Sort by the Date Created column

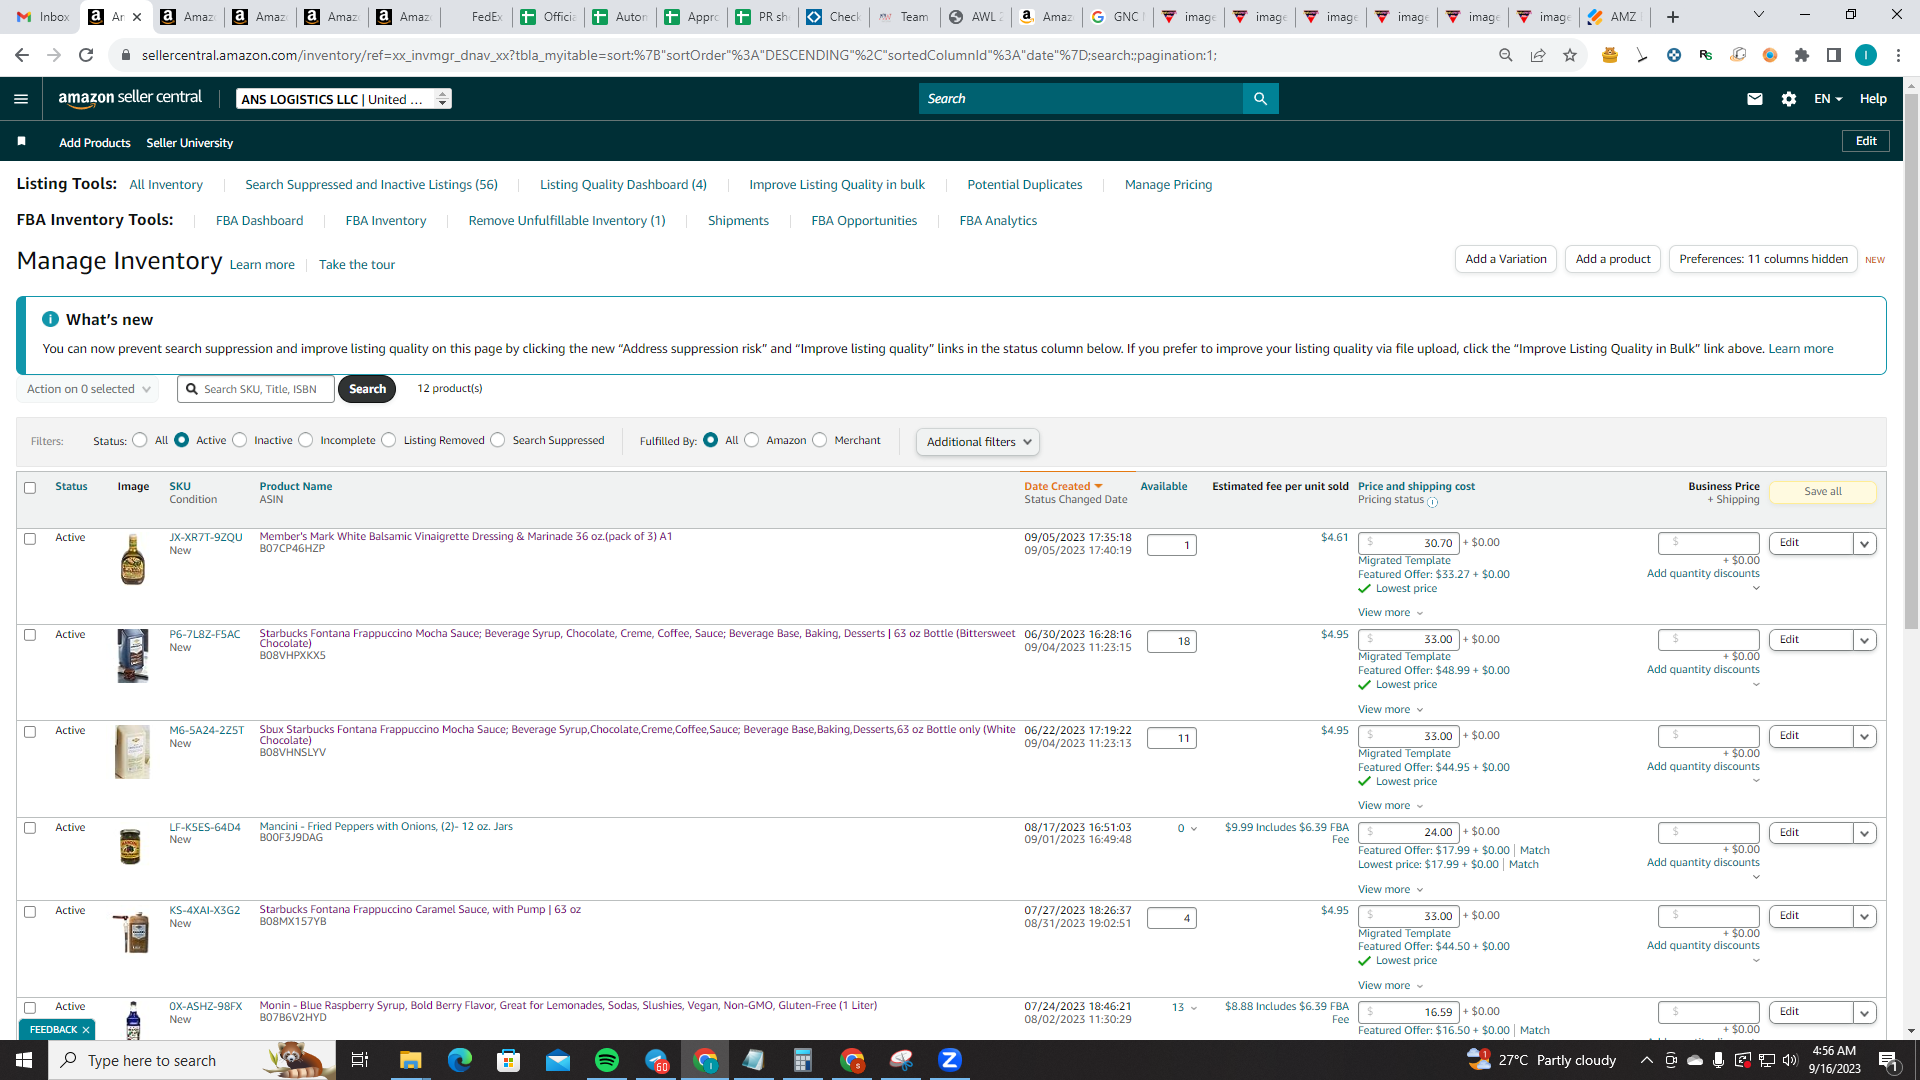[x=1063, y=486]
